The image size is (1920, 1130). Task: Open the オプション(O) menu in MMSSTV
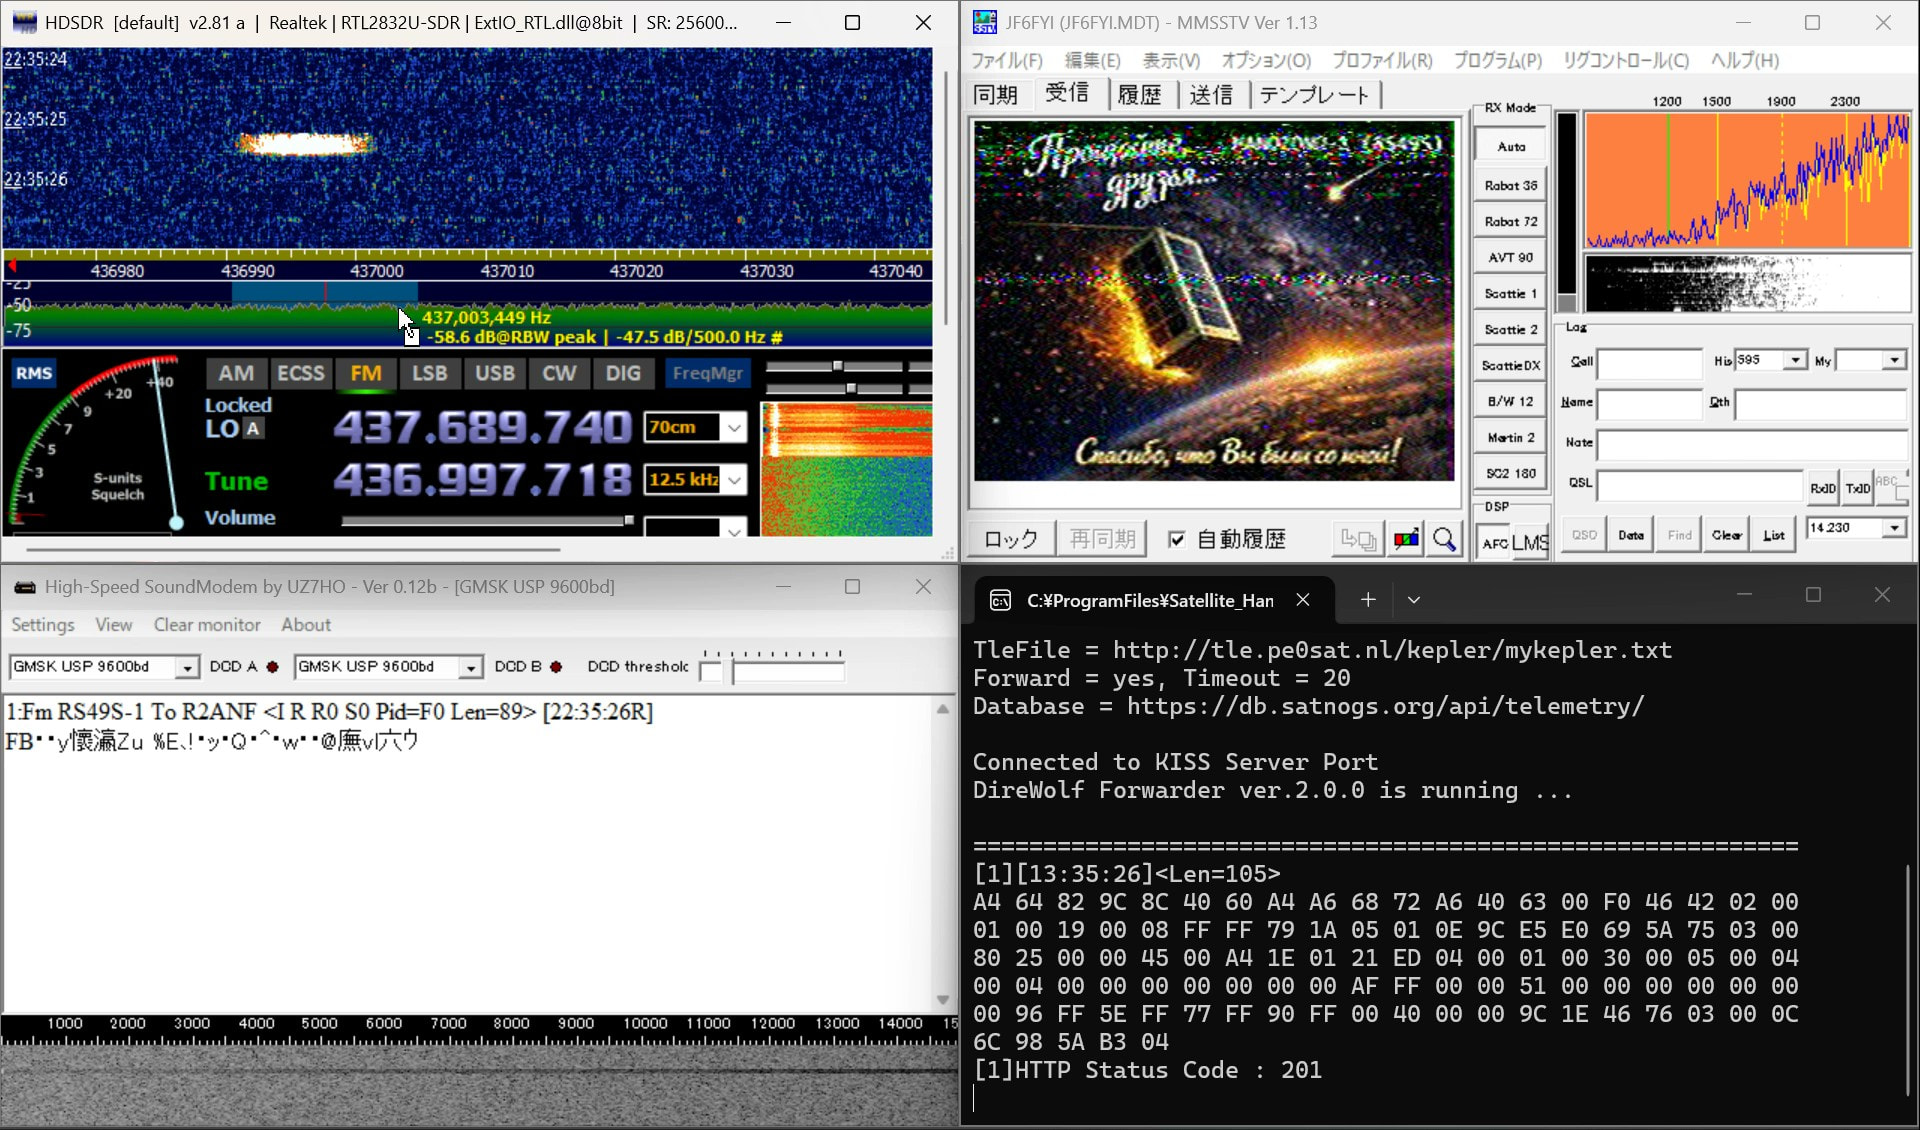(x=1265, y=61)
